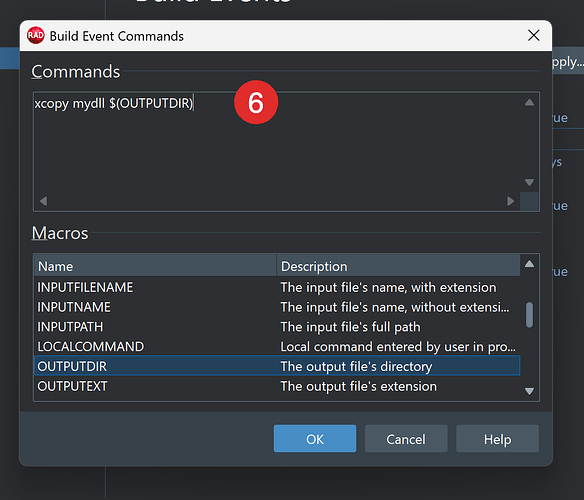Click the RAD Studio logo icon
The height and width of the screenshot is (500, 584).
pyautogui.click(x=36, y=35)
